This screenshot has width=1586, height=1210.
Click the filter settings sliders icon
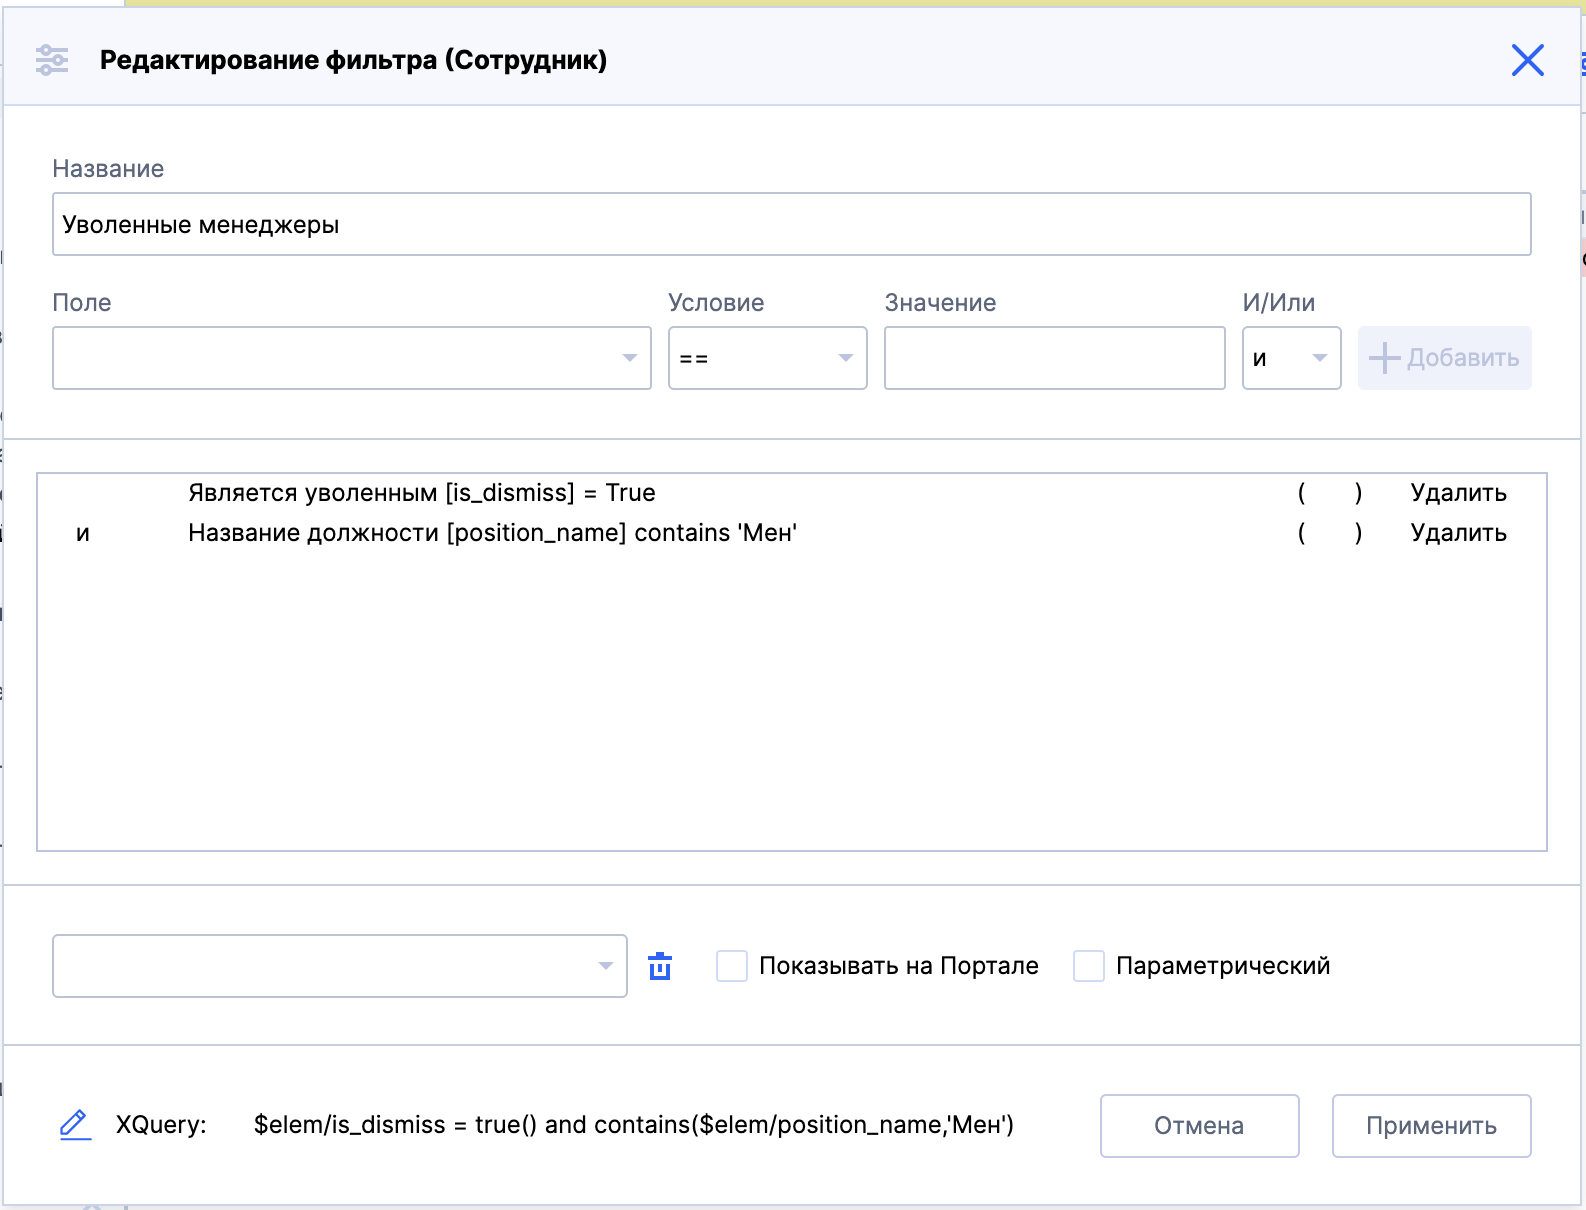[x=52, y=60]
